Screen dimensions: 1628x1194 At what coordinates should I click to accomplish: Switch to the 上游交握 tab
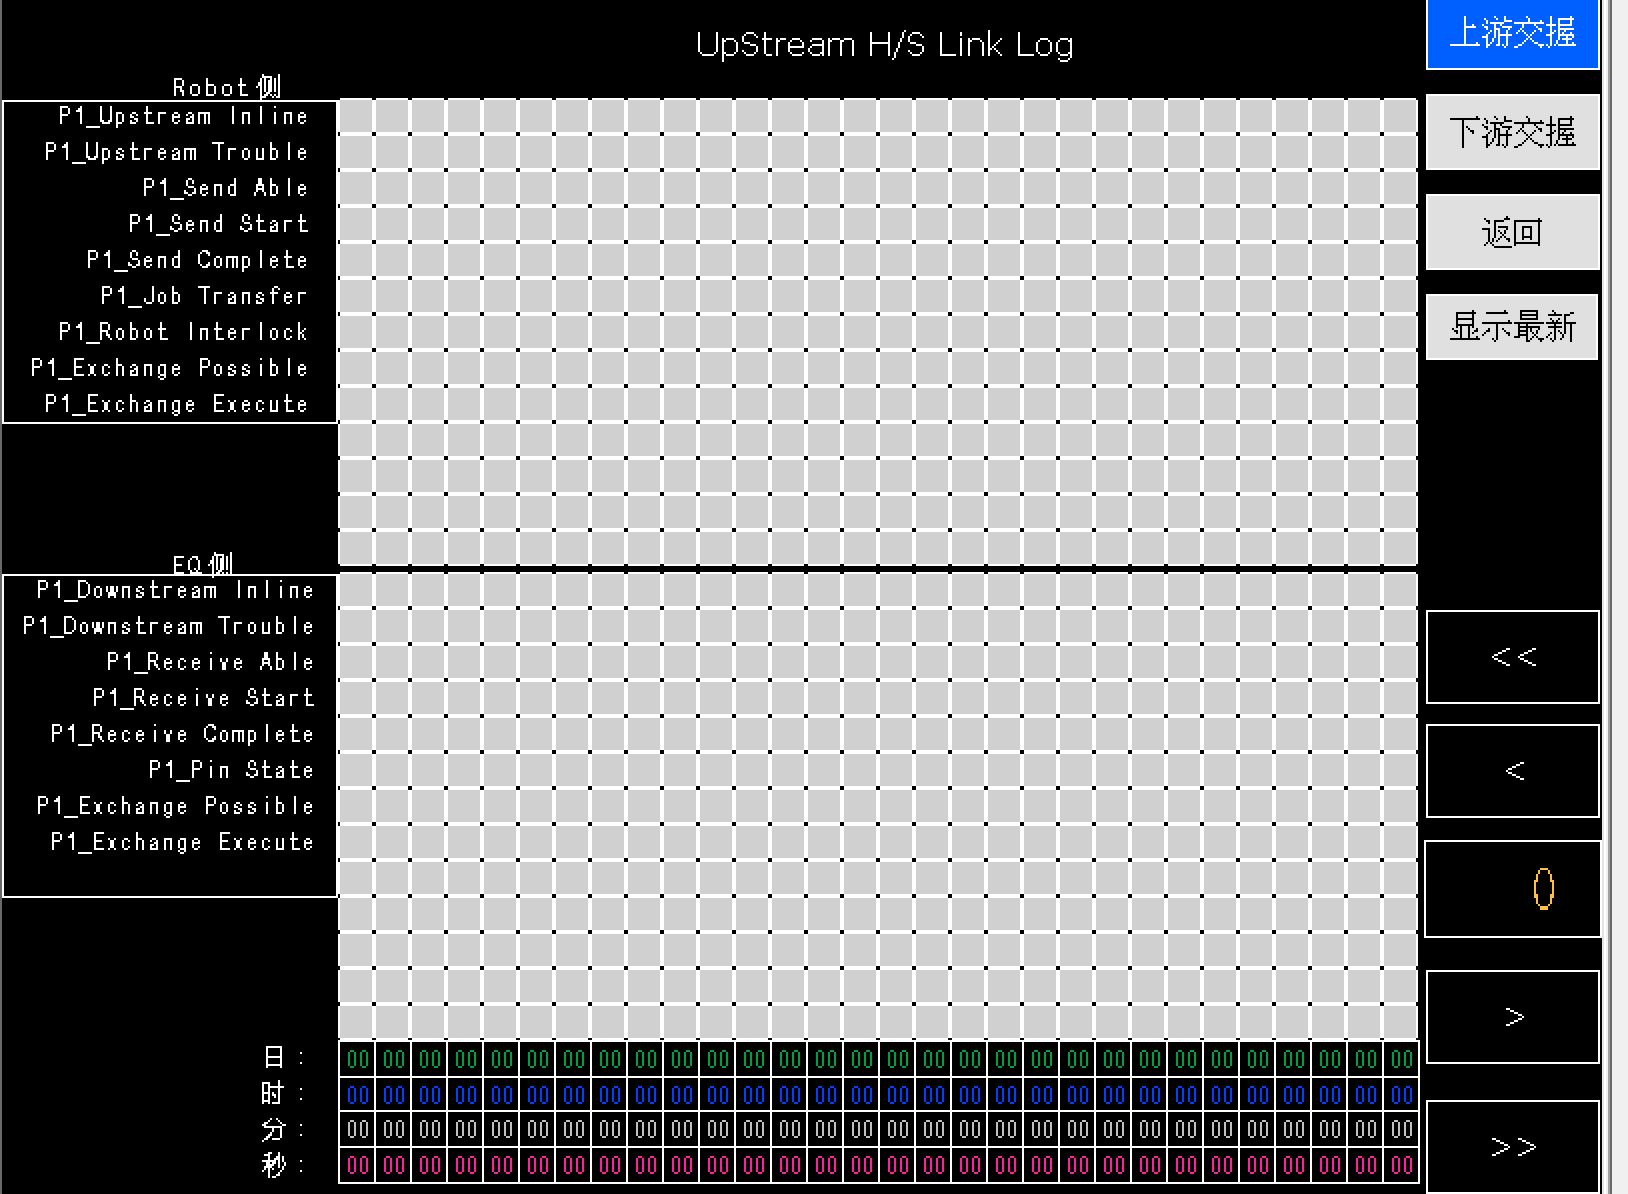pos(1511,34)
